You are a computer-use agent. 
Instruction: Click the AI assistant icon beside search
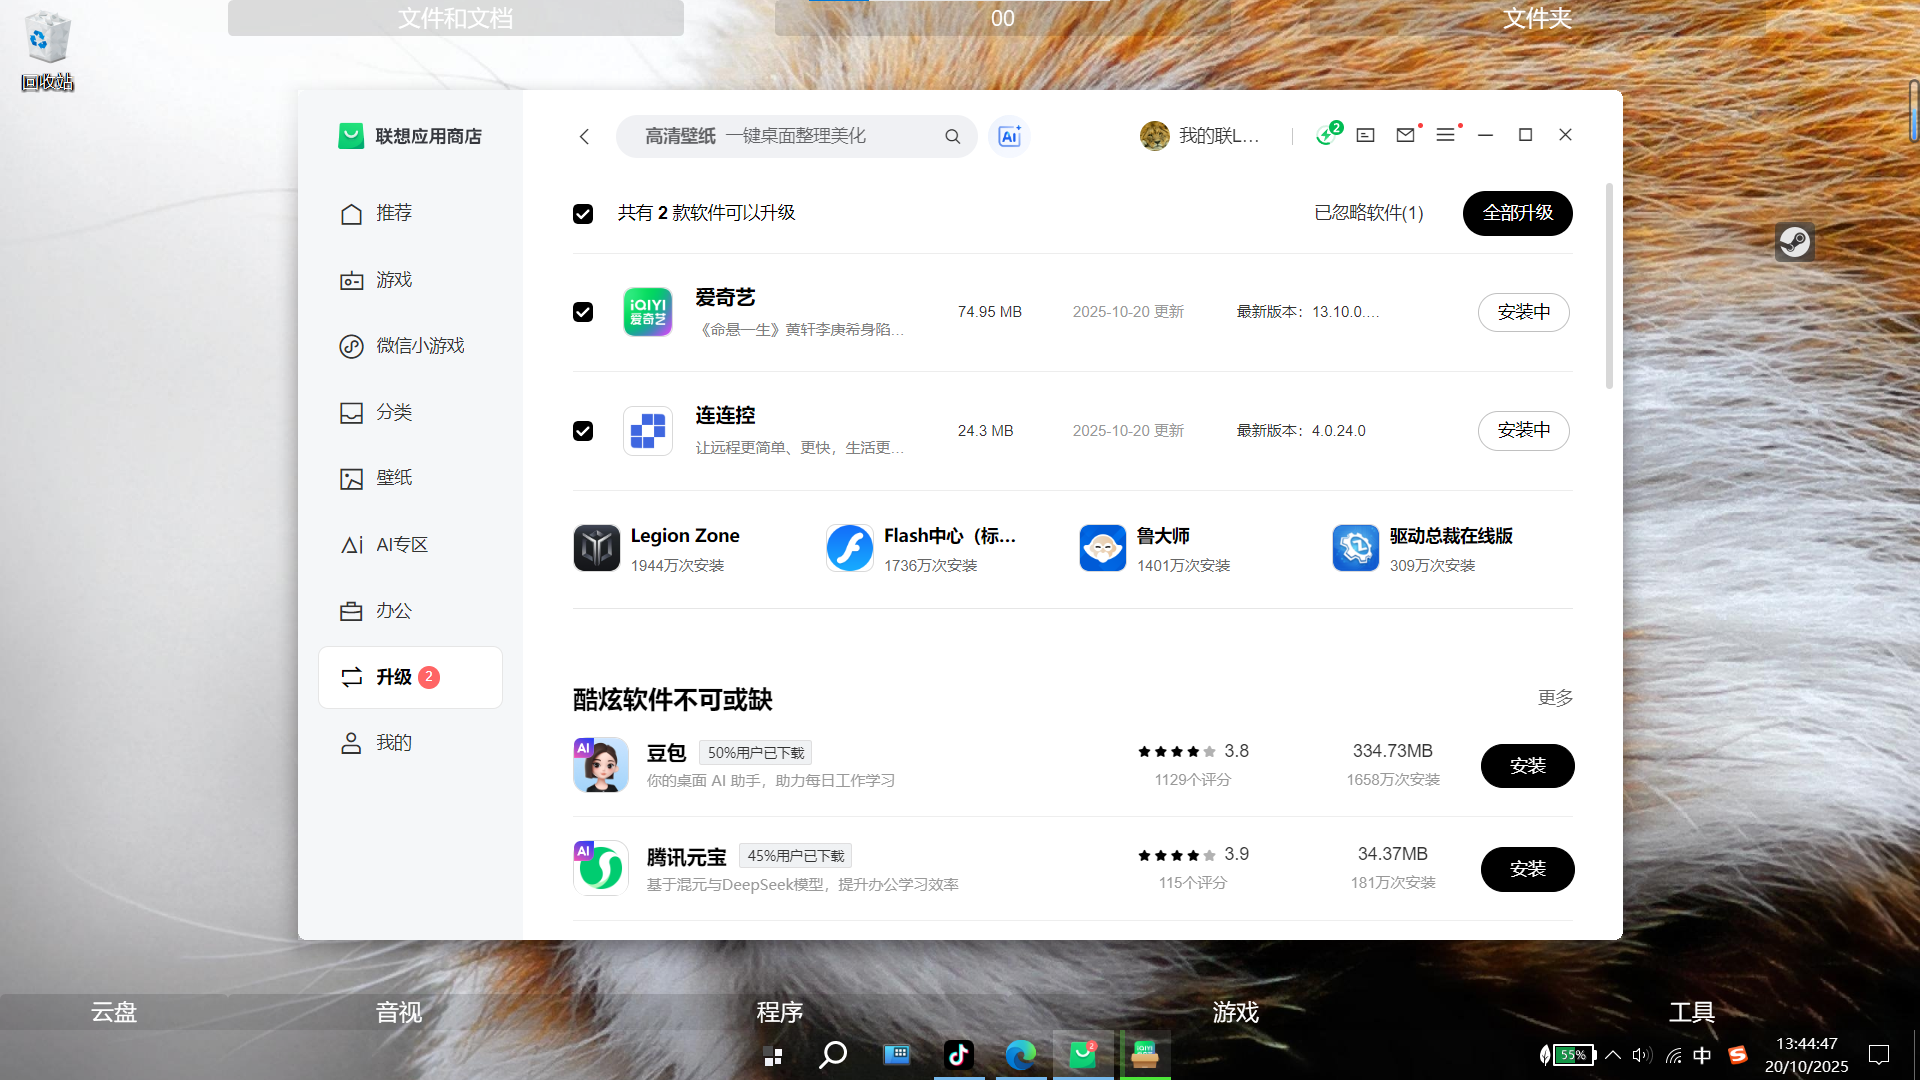[x=1009, y=136]
